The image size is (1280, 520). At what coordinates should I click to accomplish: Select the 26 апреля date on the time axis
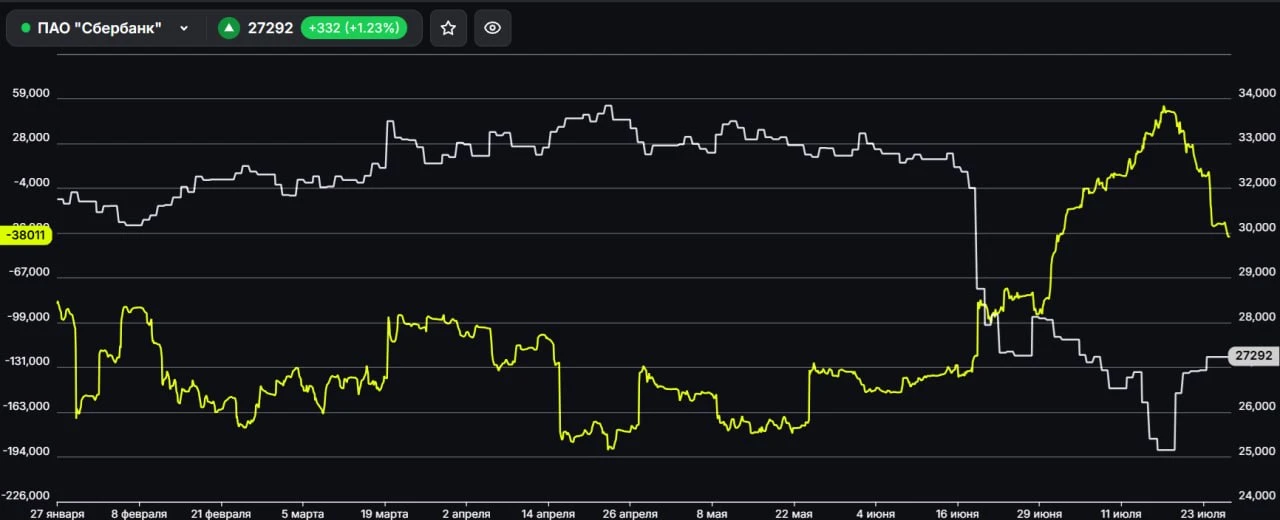[630, 513]
